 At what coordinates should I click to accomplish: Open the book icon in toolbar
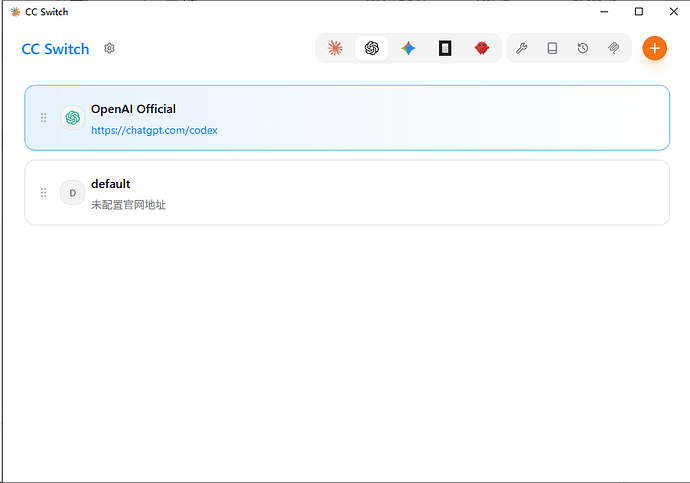pos(552,48)
